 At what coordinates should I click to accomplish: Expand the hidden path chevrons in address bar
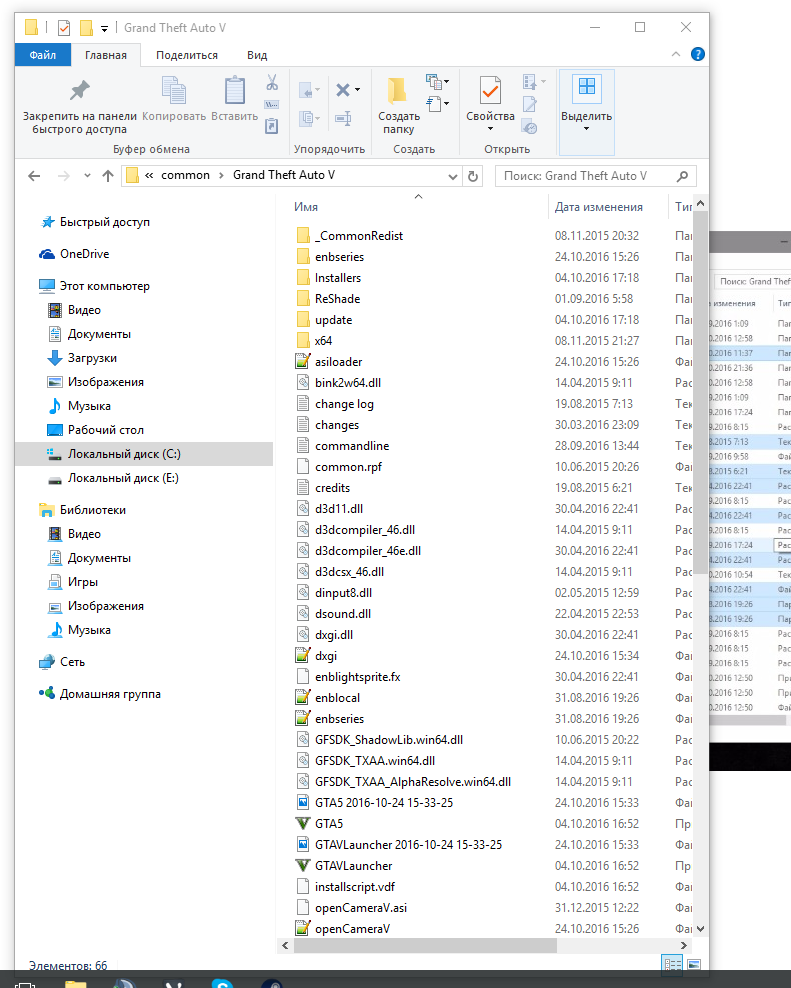point(149,175)
